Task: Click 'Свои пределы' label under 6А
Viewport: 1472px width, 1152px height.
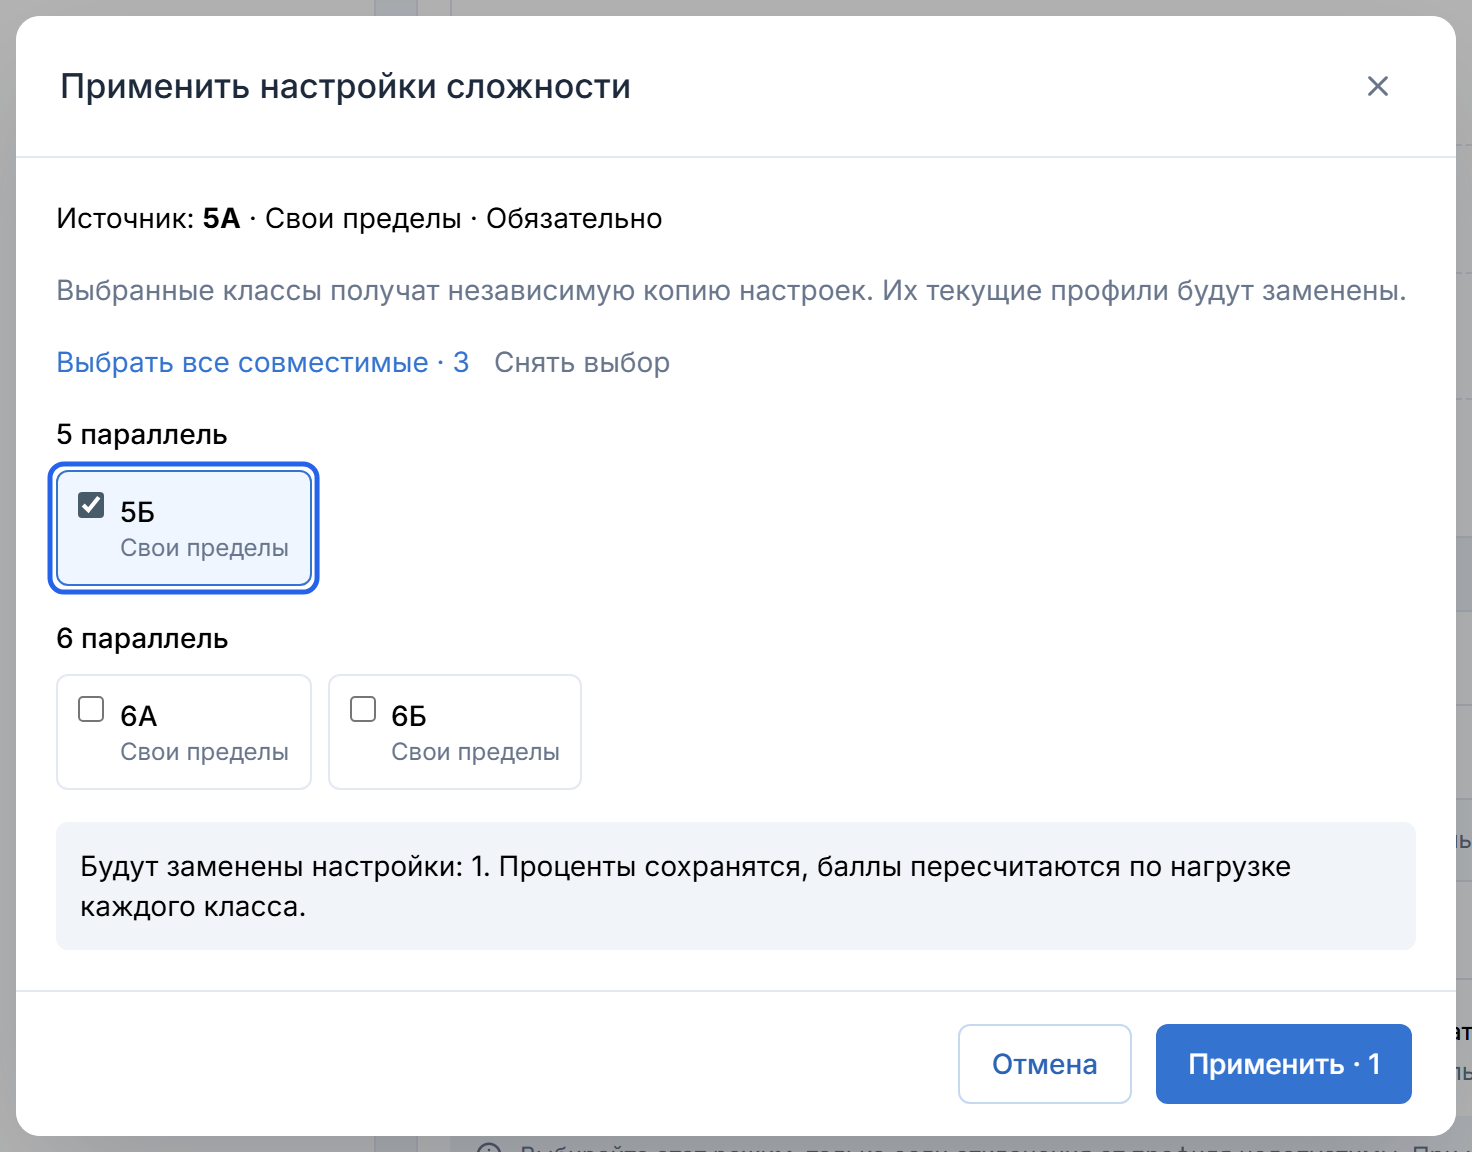Action: pos(204,752)
